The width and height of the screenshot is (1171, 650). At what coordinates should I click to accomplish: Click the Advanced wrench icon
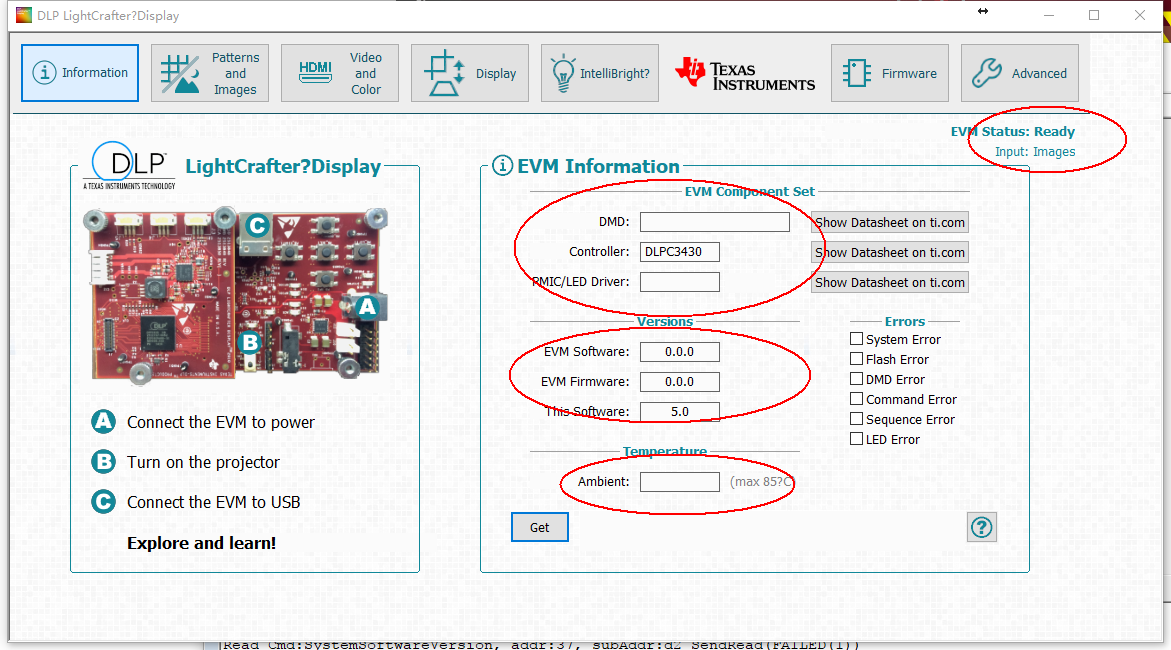coord(987,73)
